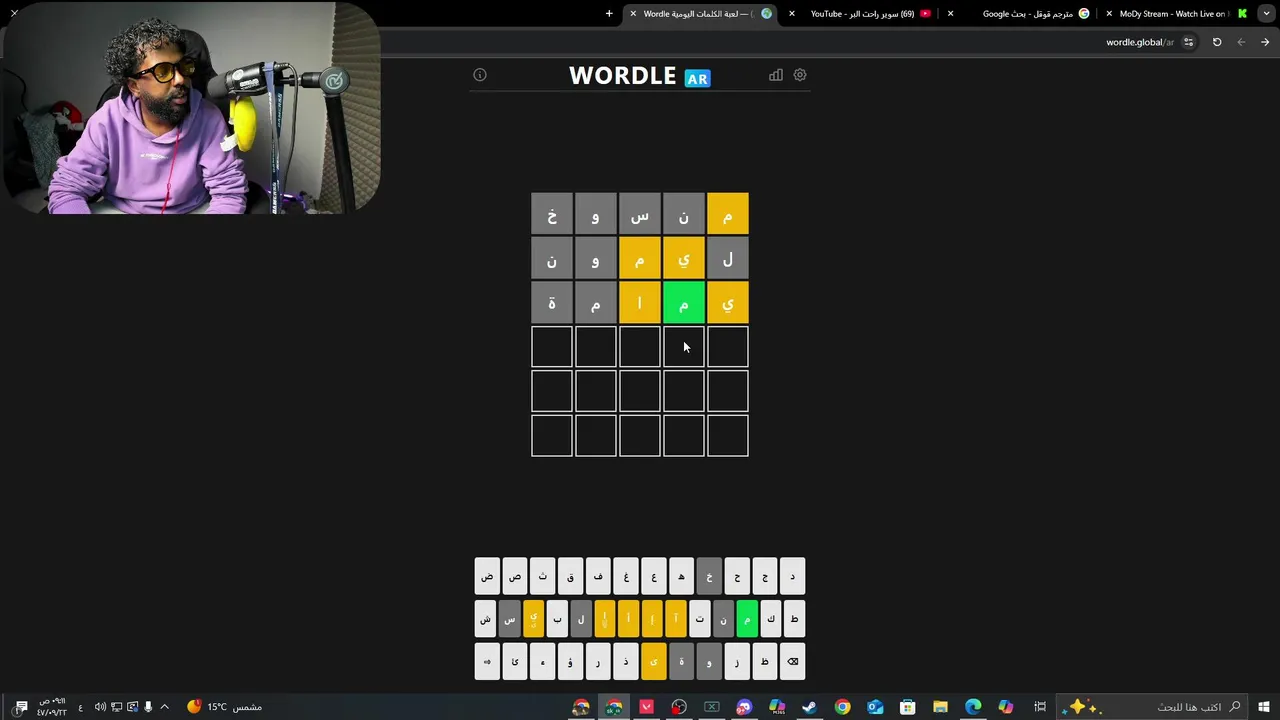This screenshot has width=1280, height=720.
Task: Tap the غ key on keyboard
Action: click(x=626, y=576)
